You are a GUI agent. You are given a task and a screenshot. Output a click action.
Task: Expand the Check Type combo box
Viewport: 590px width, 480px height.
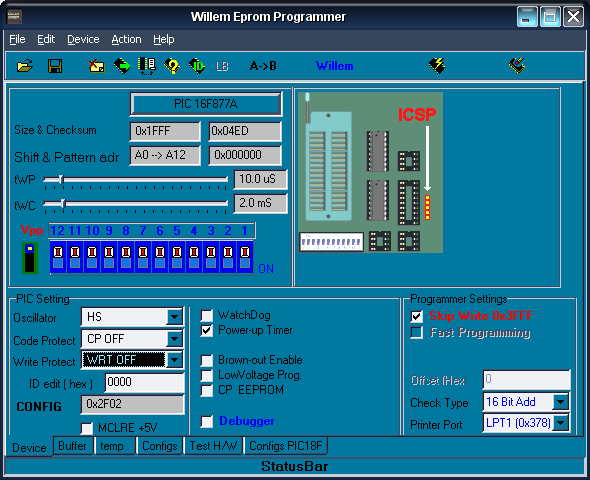[x=561, y=402]
